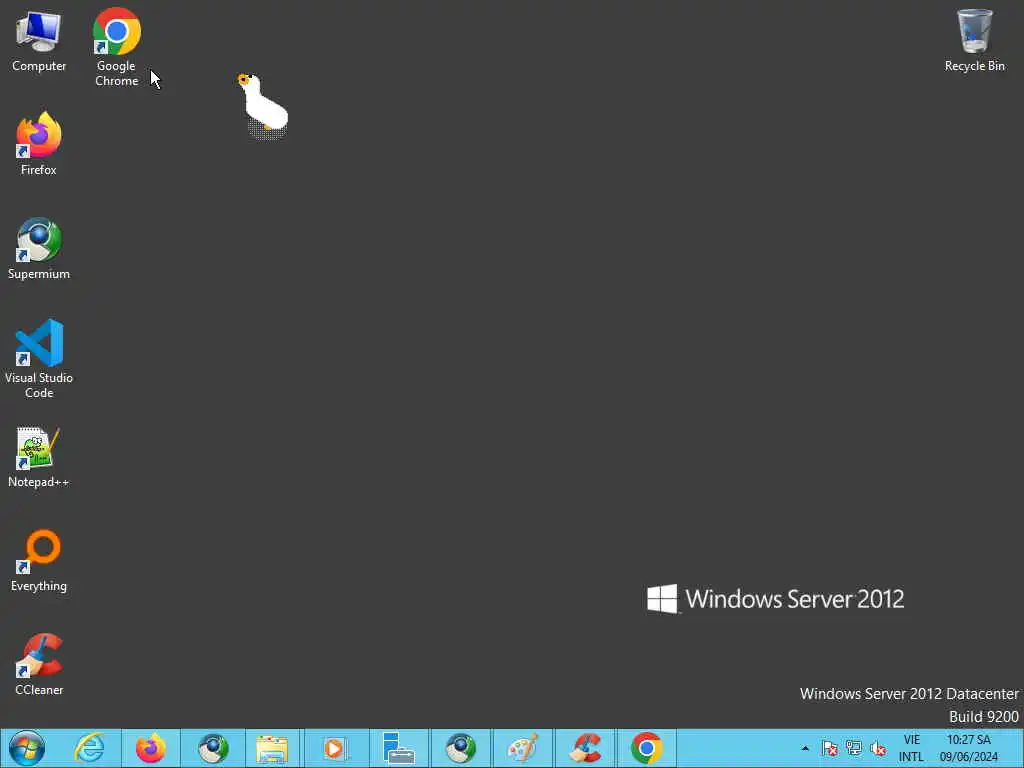
Task: Open the Action Center flag icon
Action: click(829, 748)
